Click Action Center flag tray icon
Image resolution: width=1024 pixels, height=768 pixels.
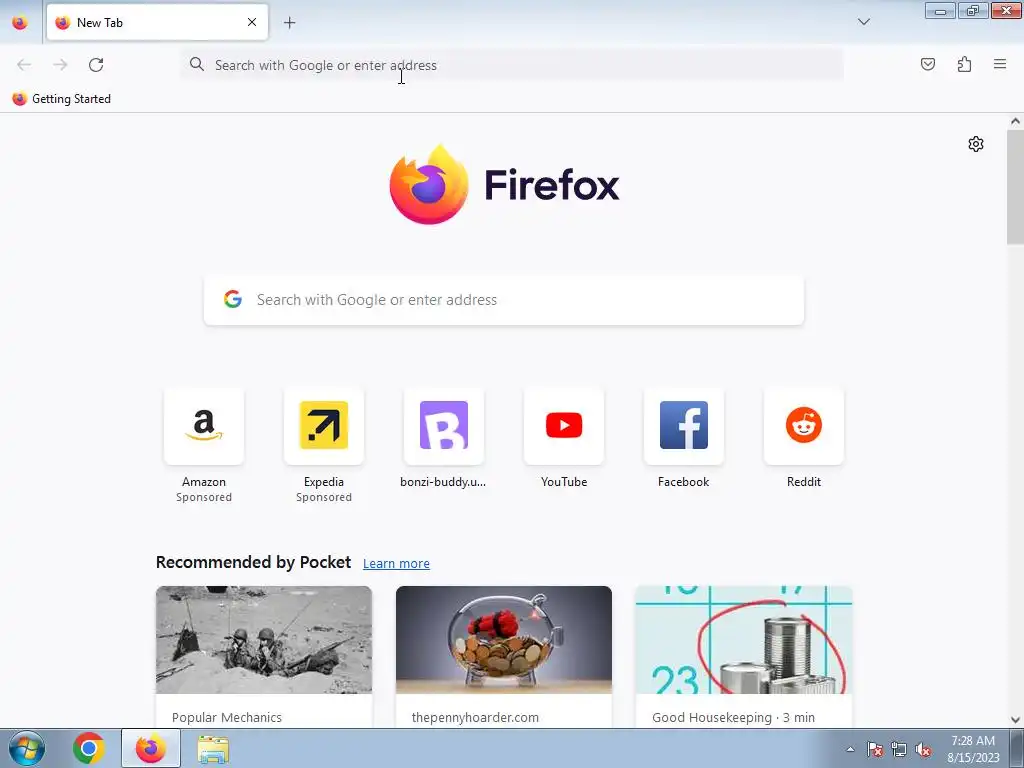point(875,749)
